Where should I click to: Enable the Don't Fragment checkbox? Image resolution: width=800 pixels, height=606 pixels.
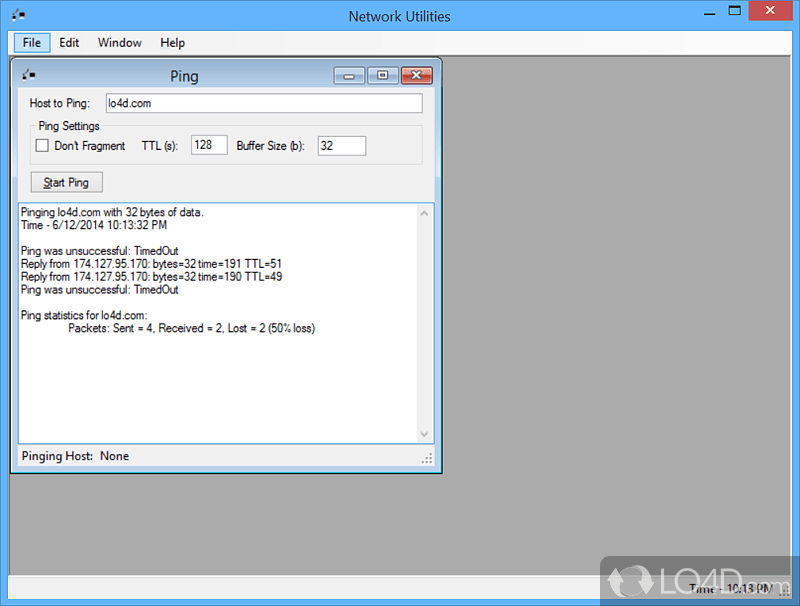click(42, 146)
